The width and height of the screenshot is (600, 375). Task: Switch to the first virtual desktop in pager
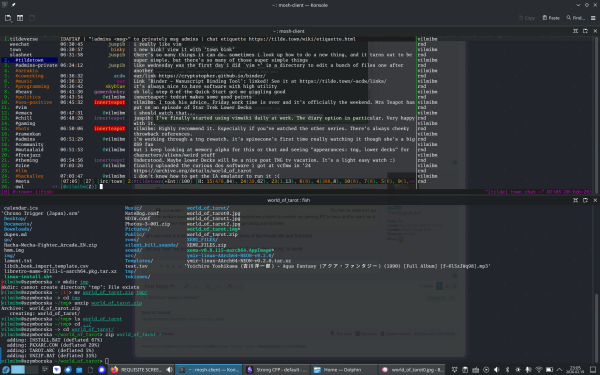tap(18, 370)
